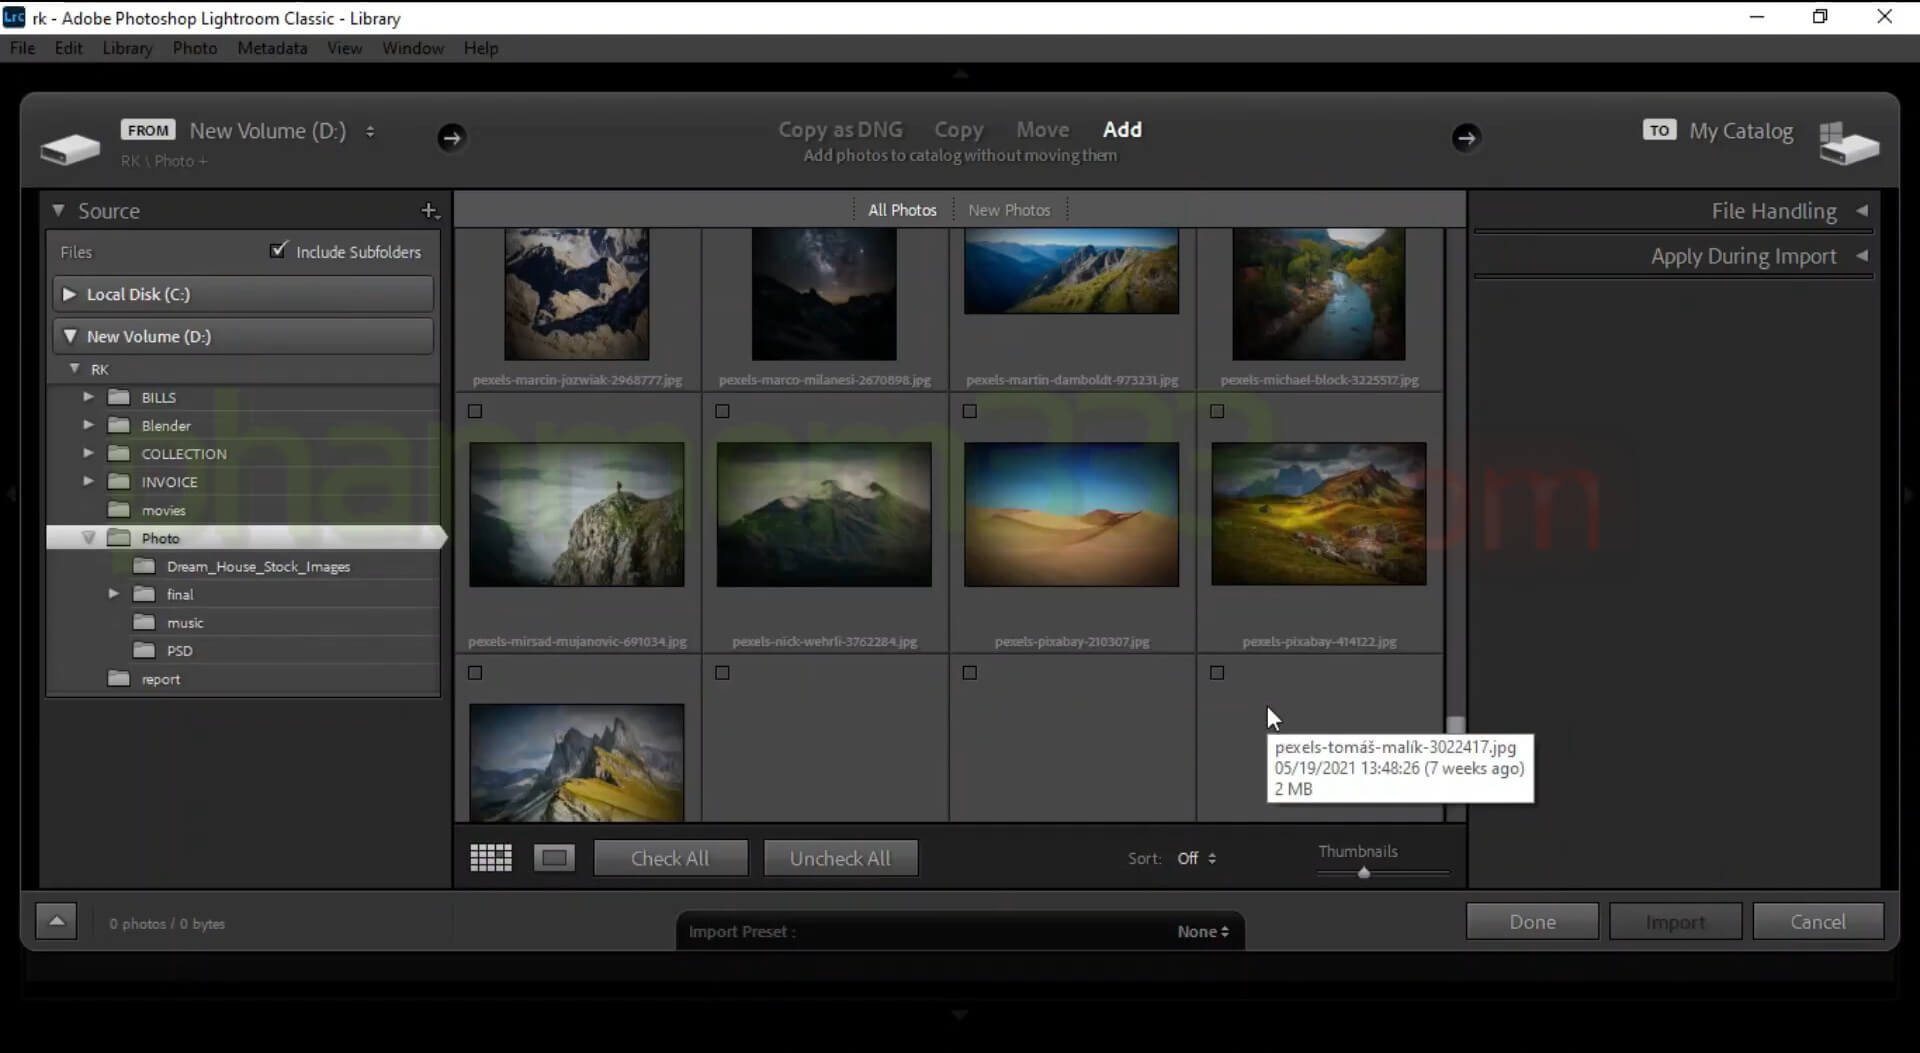Click the Uncheck All button

[x=840, y=857]
